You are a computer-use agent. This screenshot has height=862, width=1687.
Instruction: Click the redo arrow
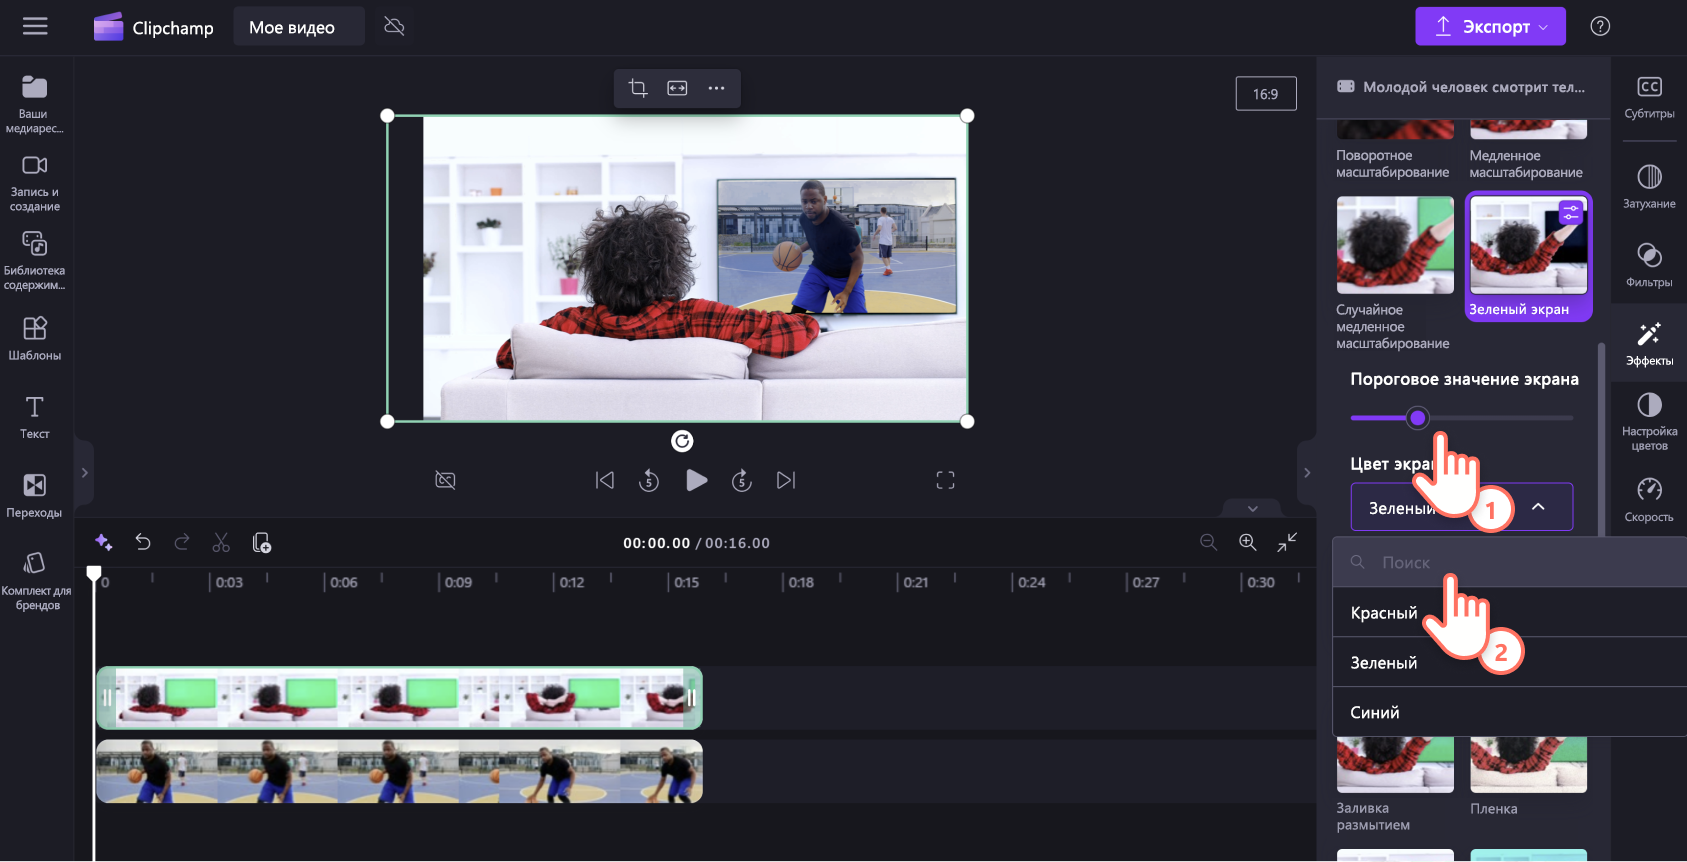tap(182, 542)
